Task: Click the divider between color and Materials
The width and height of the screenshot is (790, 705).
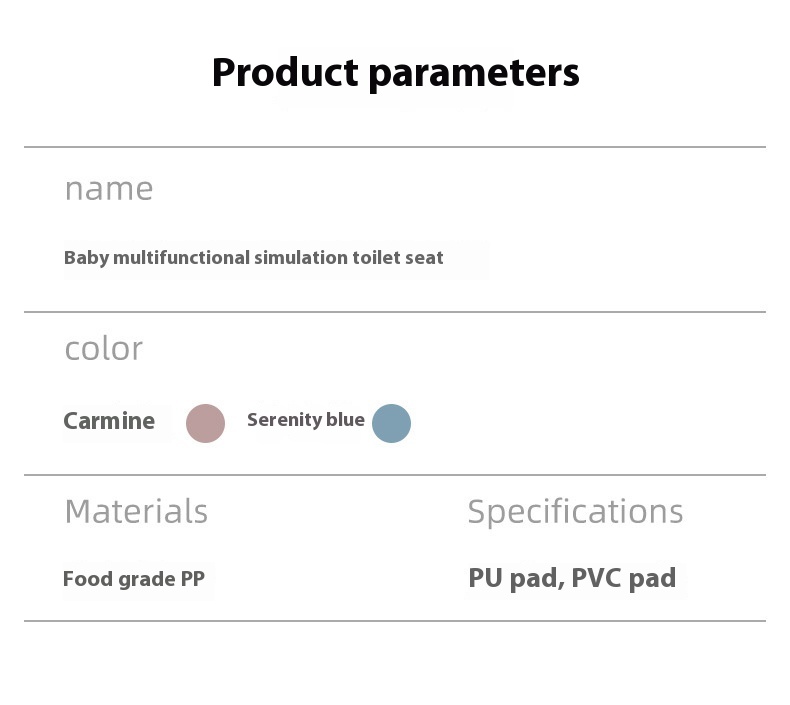Action: pyautogui.click(x=395, y=475)
